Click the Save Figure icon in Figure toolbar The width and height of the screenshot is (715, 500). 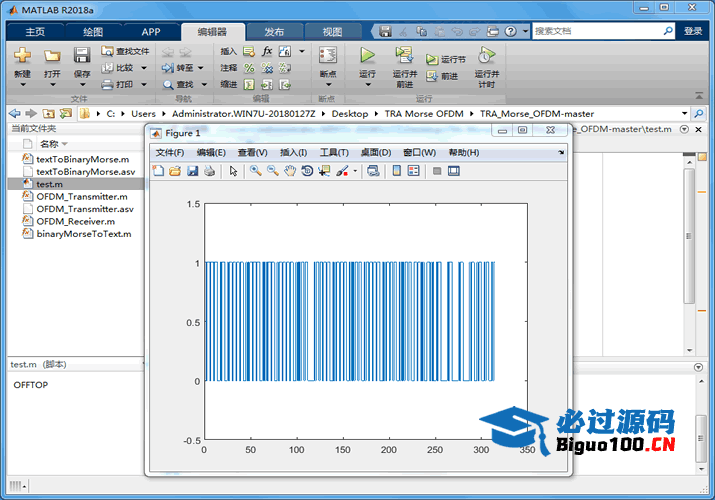[192, 171]
